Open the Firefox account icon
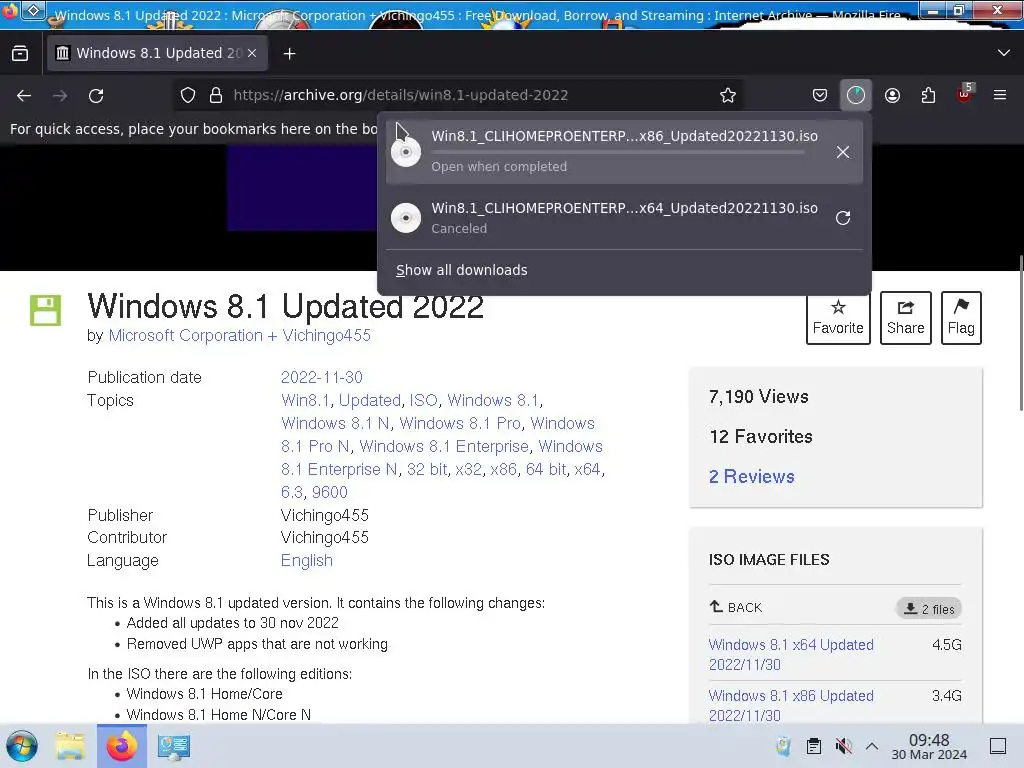The image size is (1024, 768). pos(892,95)
